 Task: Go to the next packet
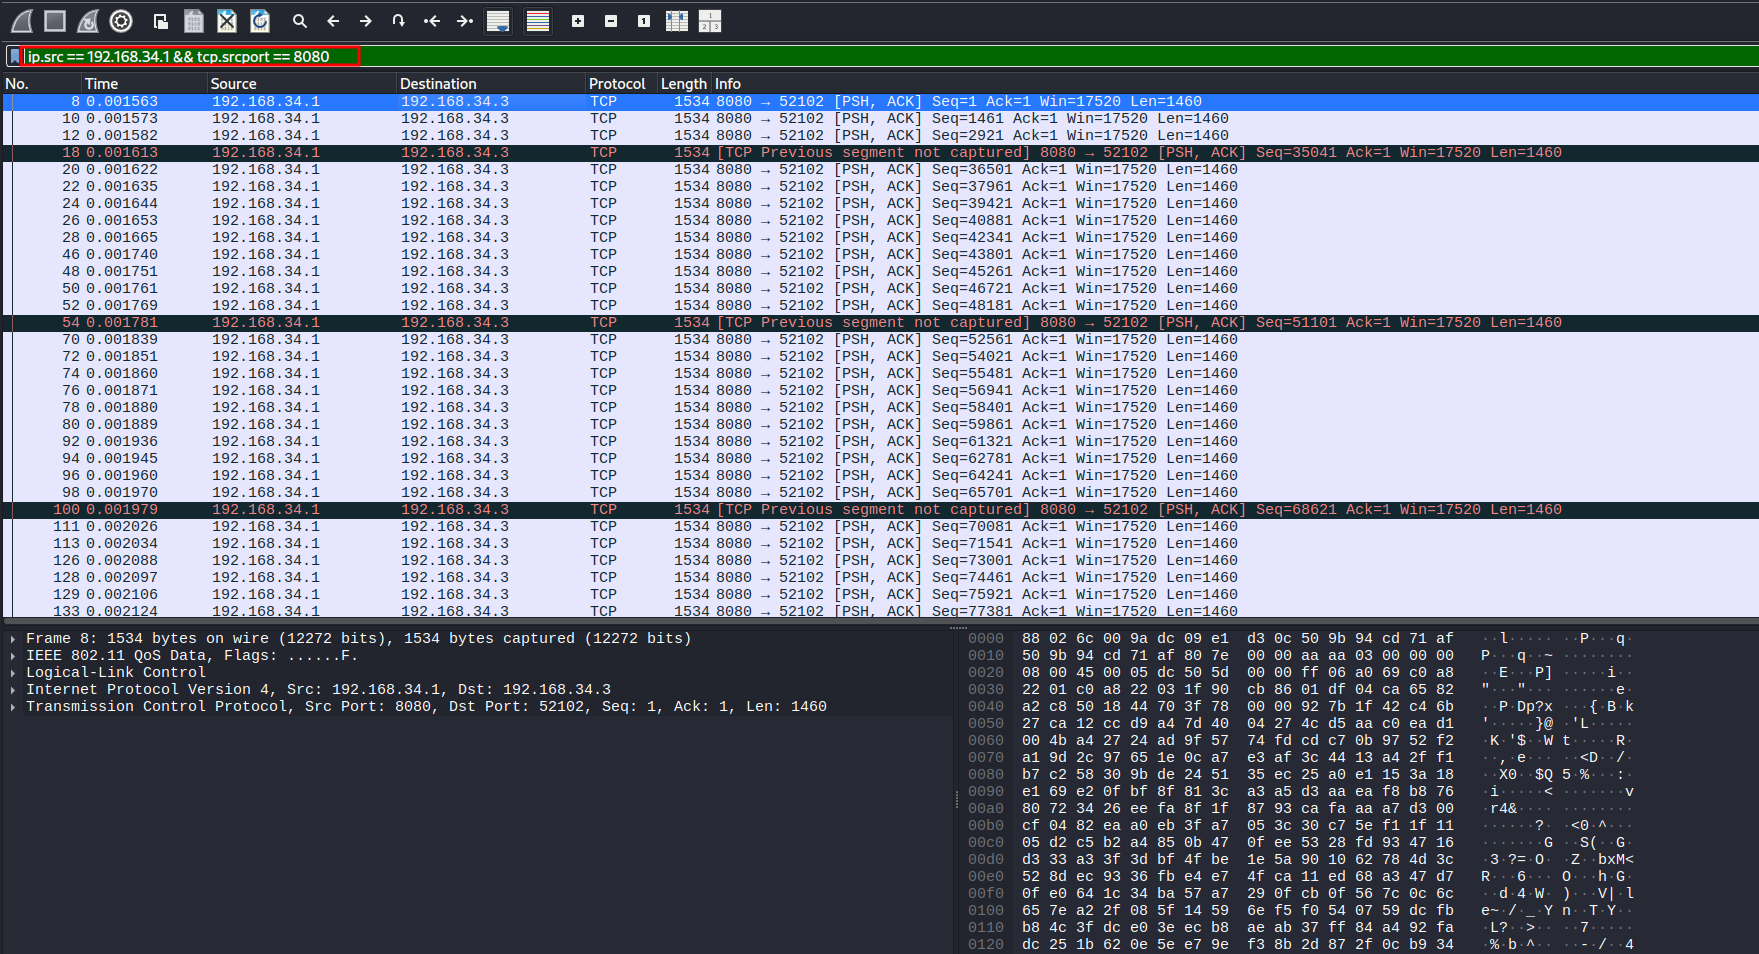tap(367, 20)
